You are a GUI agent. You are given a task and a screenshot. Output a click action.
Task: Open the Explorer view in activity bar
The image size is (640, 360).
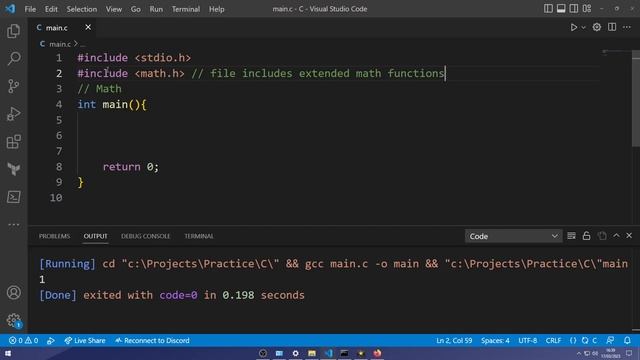(x=13, y=31)
